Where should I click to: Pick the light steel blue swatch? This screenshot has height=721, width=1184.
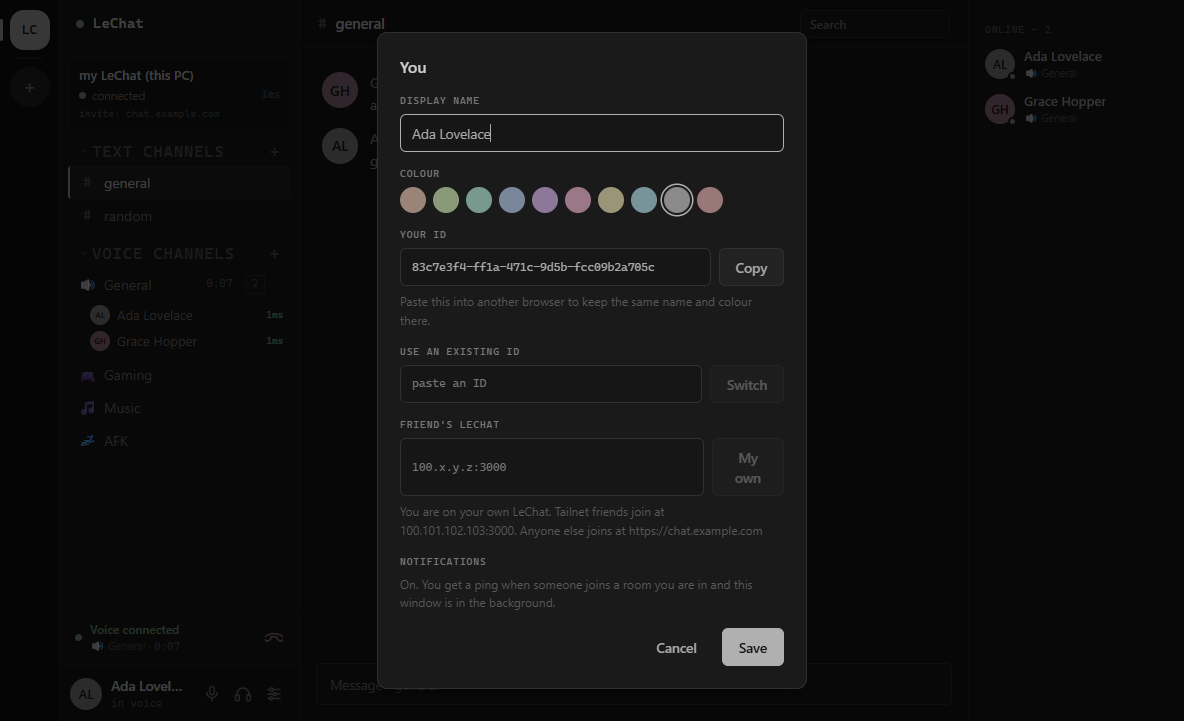643,200
